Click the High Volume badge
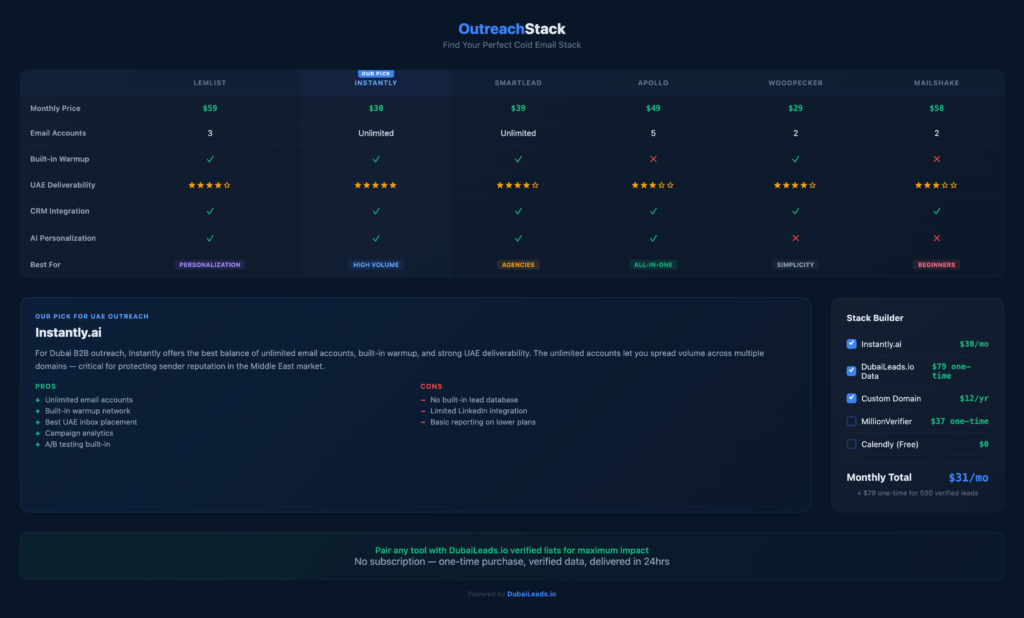The width and height of the screenshot is (1024, 618). point(376,265)
